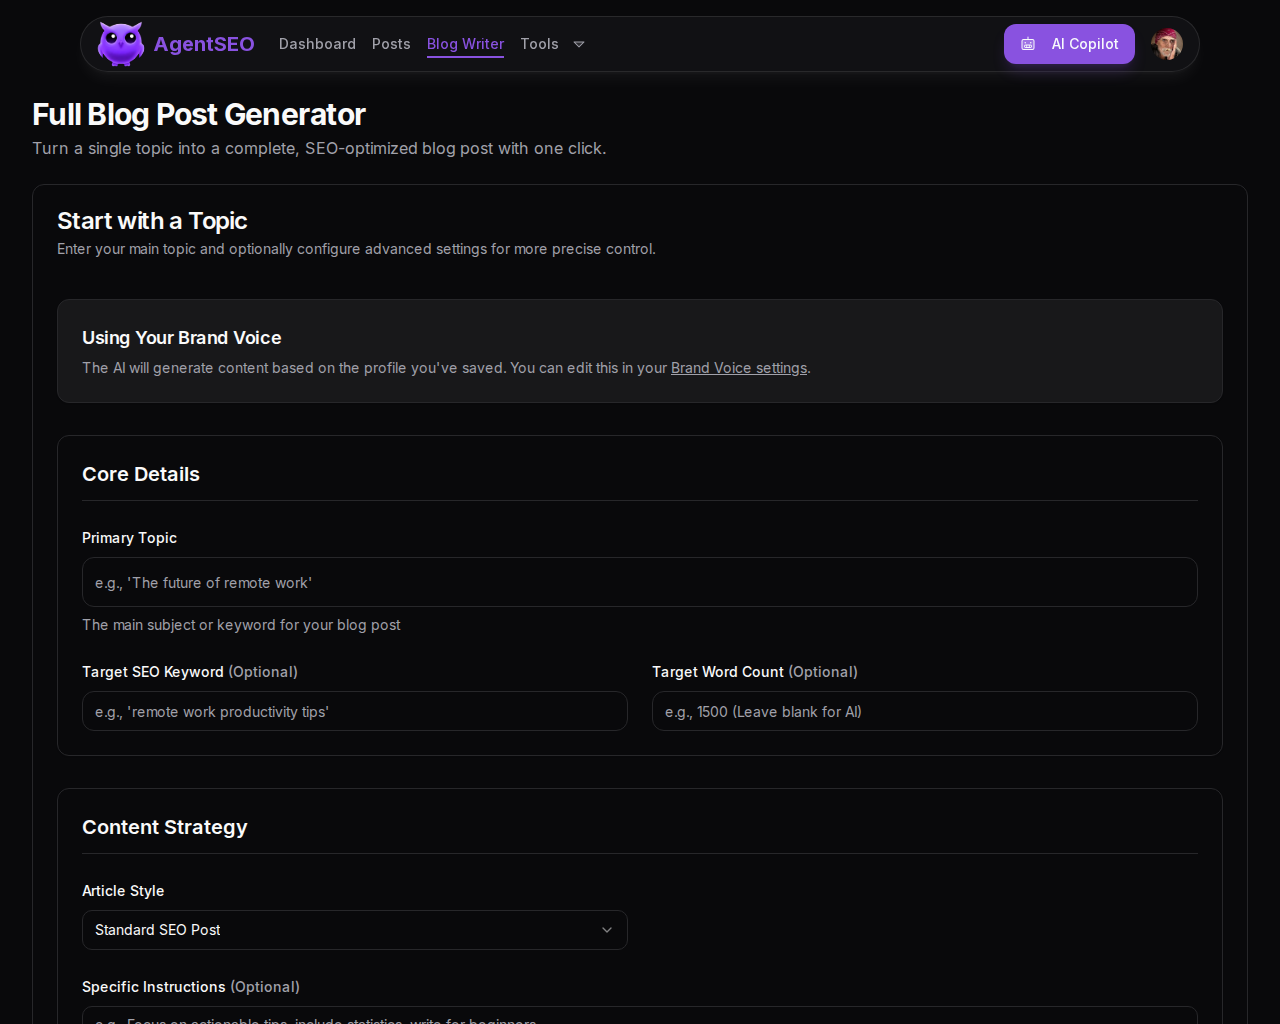Select the Blog Writer tab

pos(465,44)
